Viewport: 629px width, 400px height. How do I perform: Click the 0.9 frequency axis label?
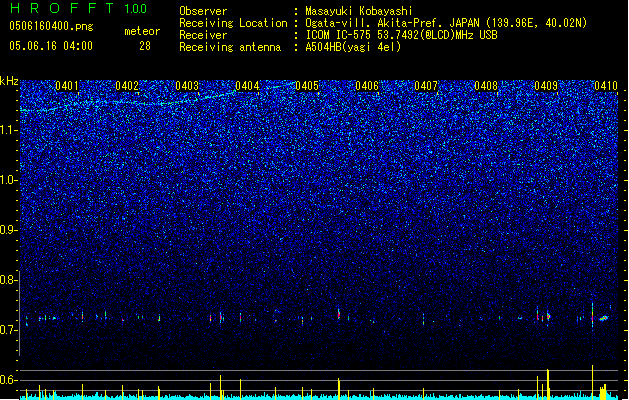click(8, 230)
